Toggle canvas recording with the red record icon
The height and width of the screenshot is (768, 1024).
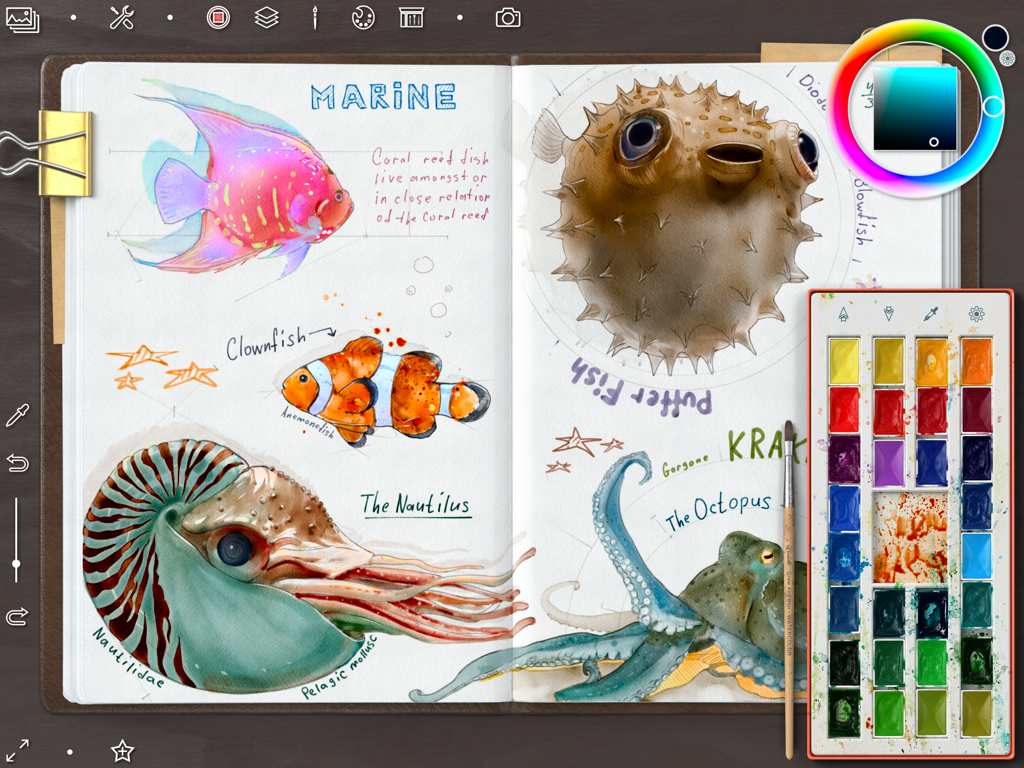click(x=218, y=17)
